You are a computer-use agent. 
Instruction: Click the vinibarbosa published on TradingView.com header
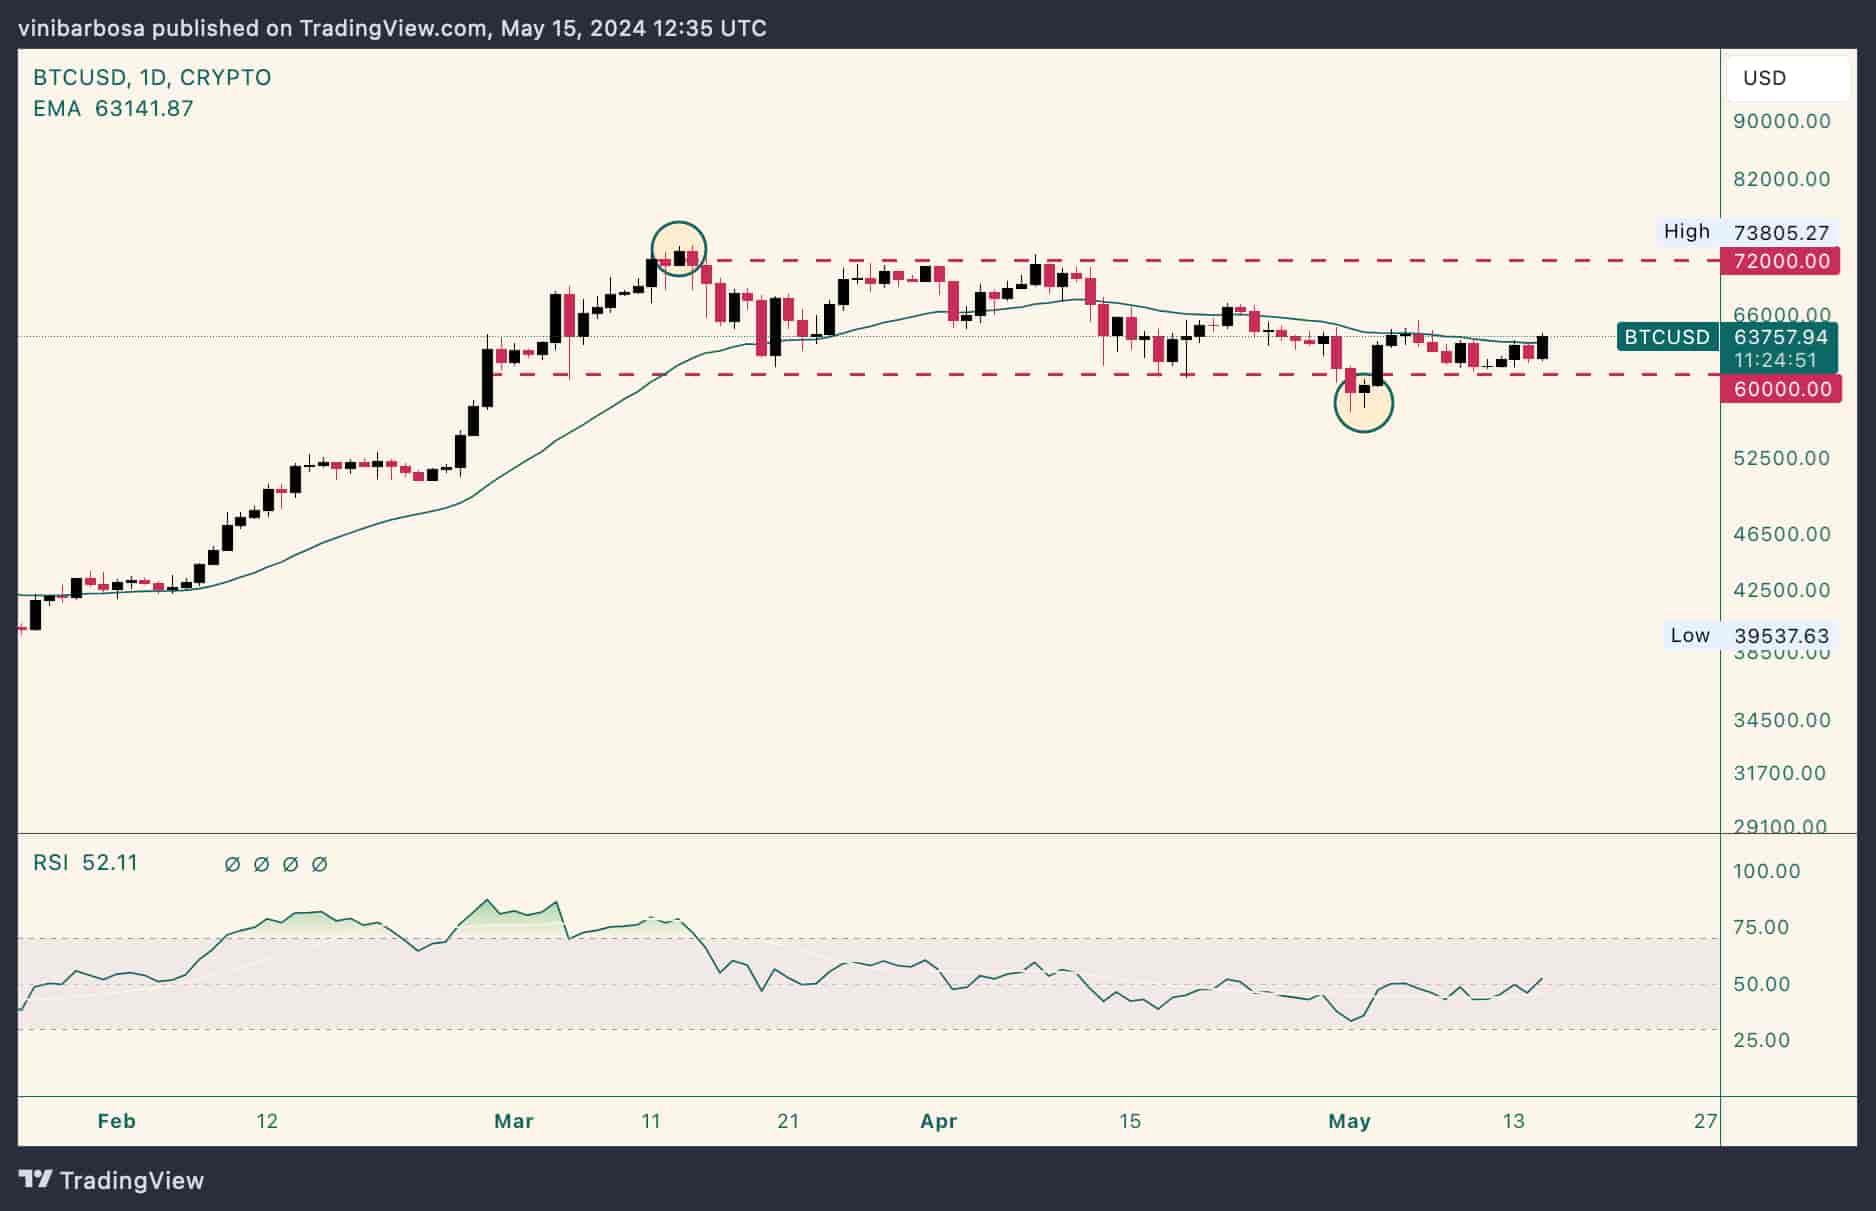pos(392,28)
